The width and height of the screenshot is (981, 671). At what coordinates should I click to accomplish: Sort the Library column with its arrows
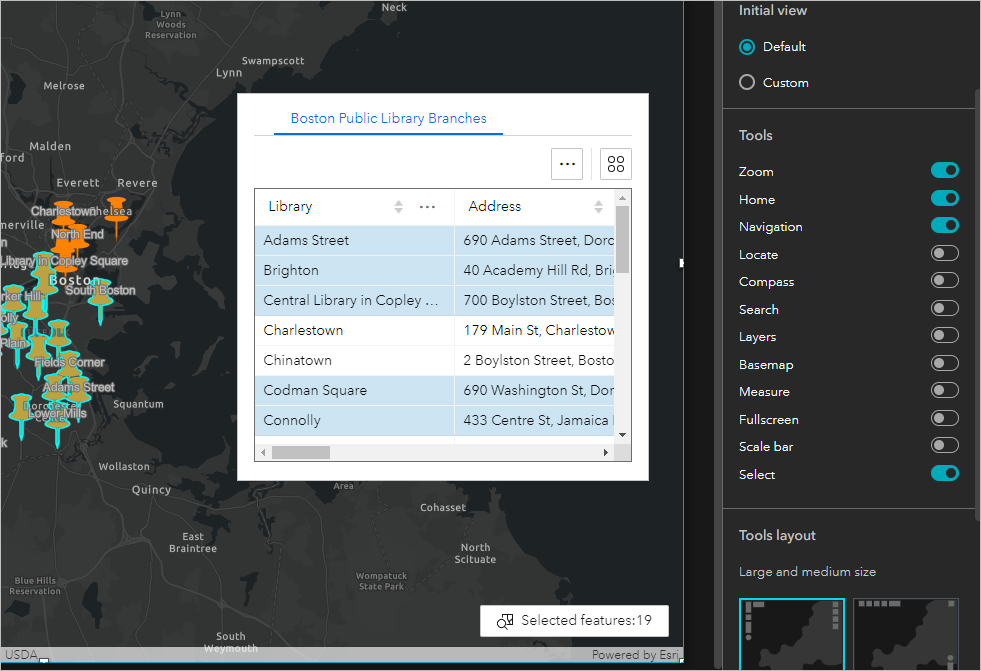pos(399,207)
